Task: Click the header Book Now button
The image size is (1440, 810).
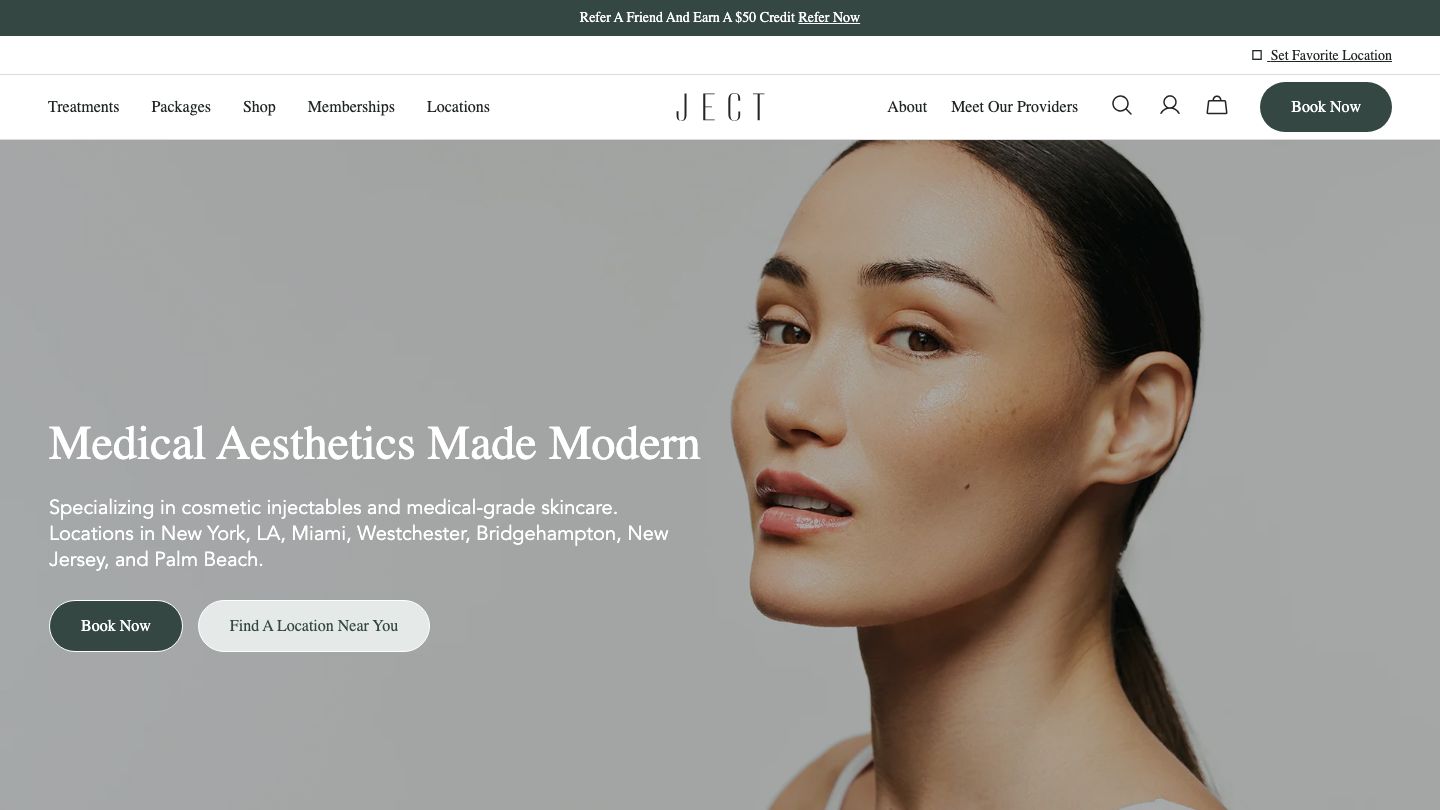Action: click(1326, 107)
